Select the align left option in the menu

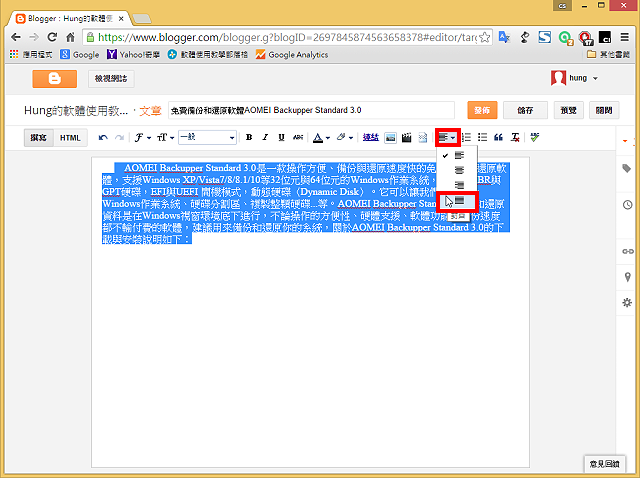pos(459,156)
